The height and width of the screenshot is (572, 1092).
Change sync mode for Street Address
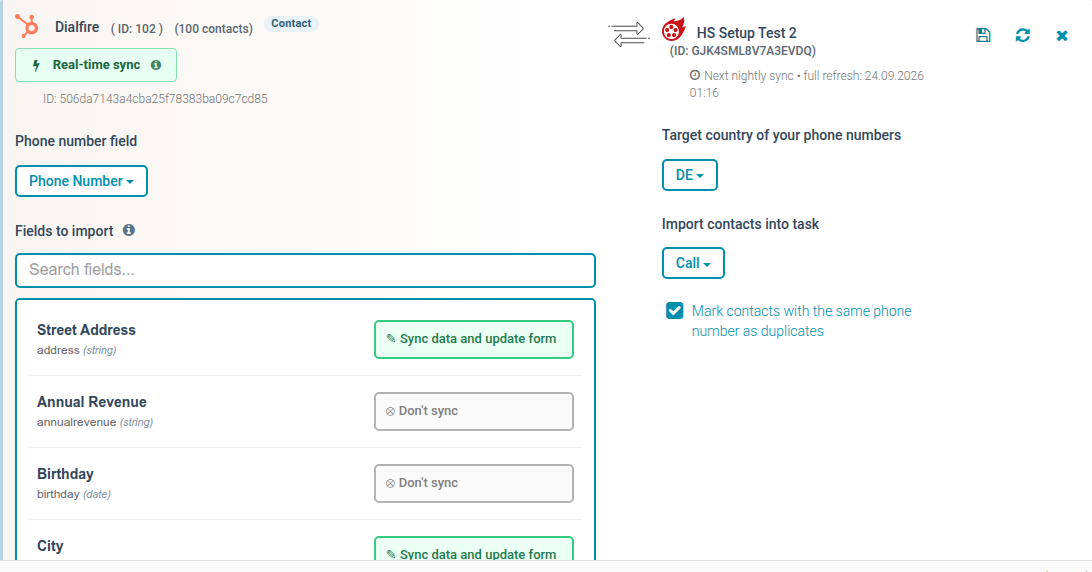[x=474, y=339]
